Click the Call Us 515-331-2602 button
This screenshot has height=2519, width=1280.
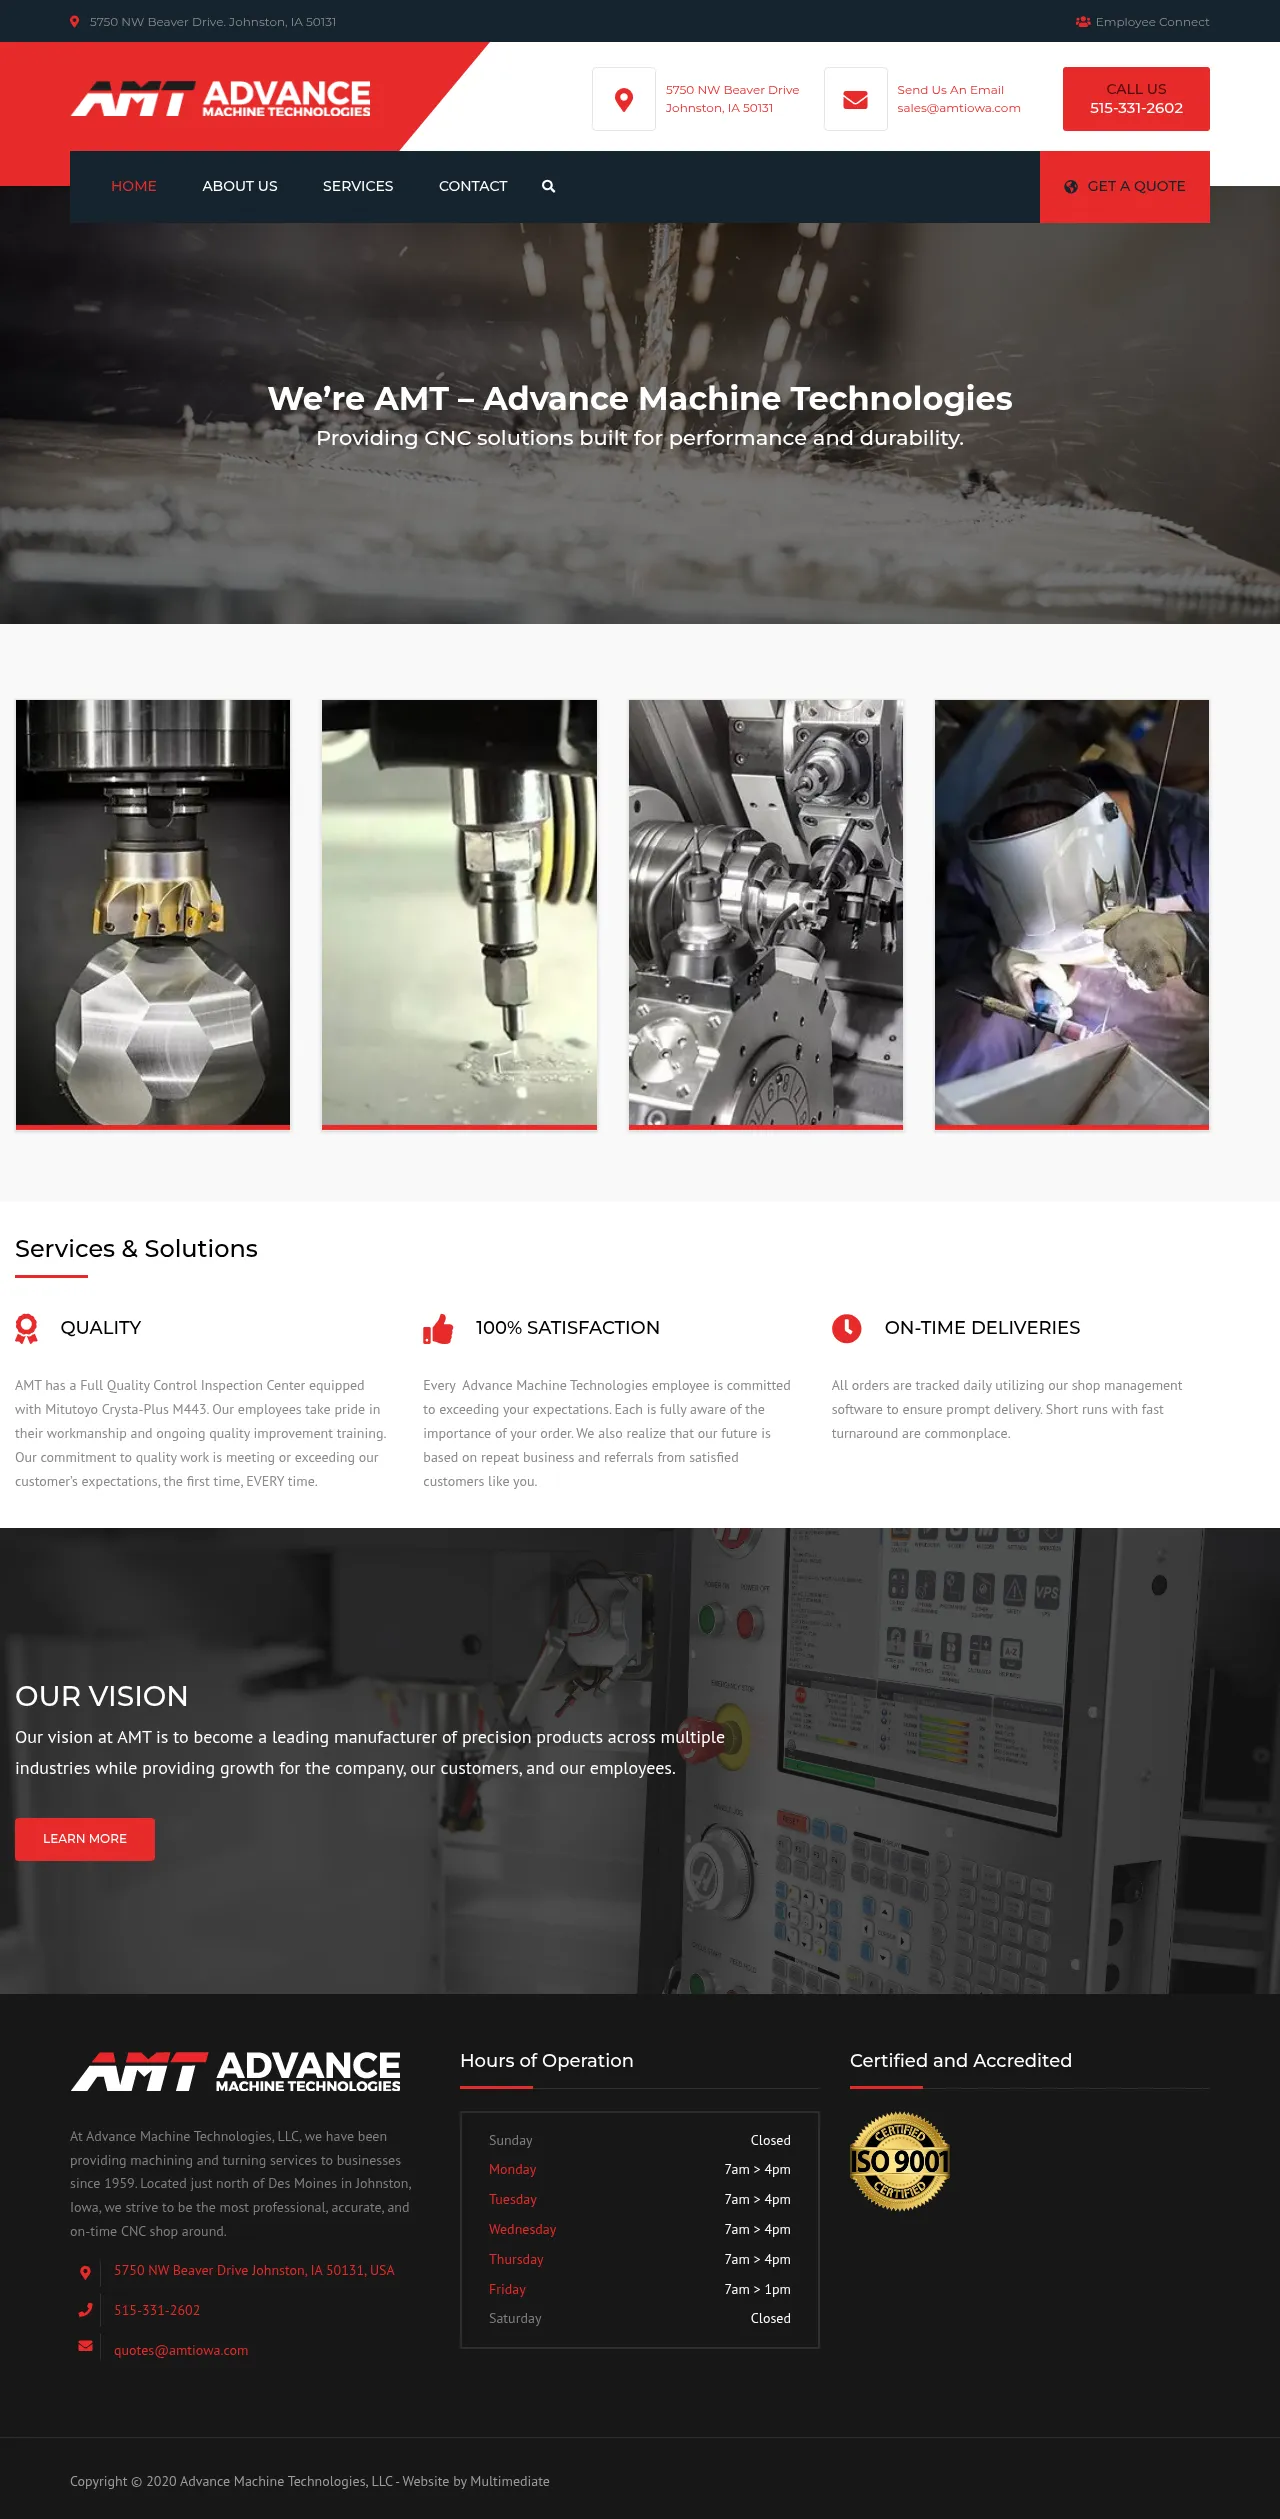[1136, 99]
